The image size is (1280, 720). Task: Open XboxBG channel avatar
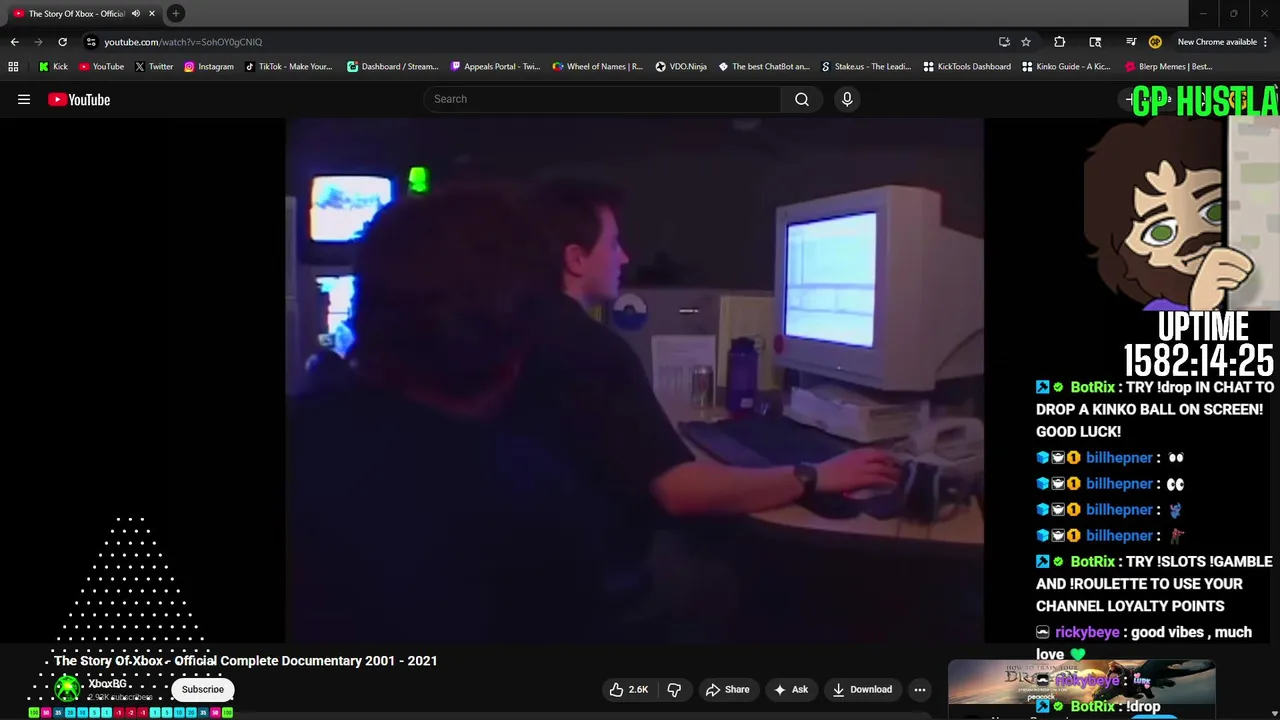[x=67, y=689]
